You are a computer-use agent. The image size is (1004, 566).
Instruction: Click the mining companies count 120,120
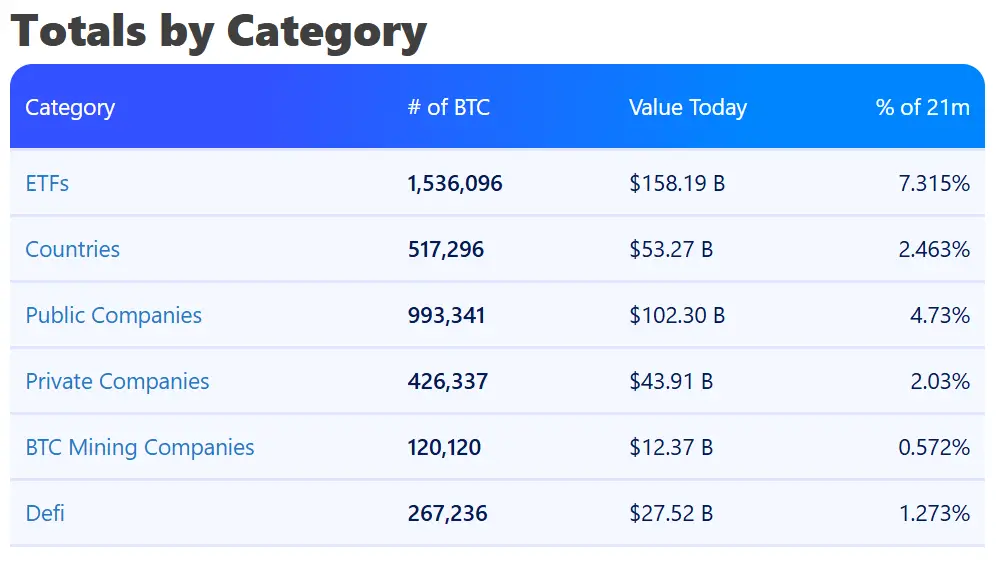click(x=444, y=448)
